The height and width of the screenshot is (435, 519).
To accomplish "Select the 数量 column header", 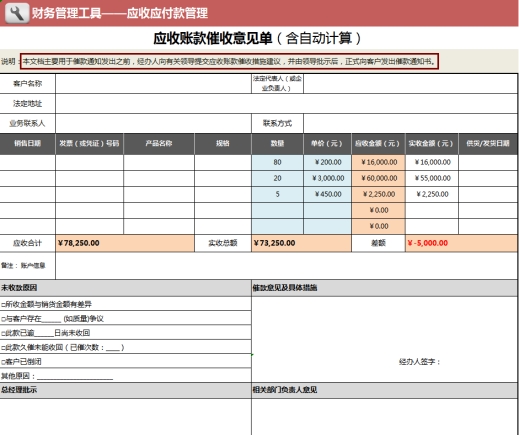I will (277, 144).
